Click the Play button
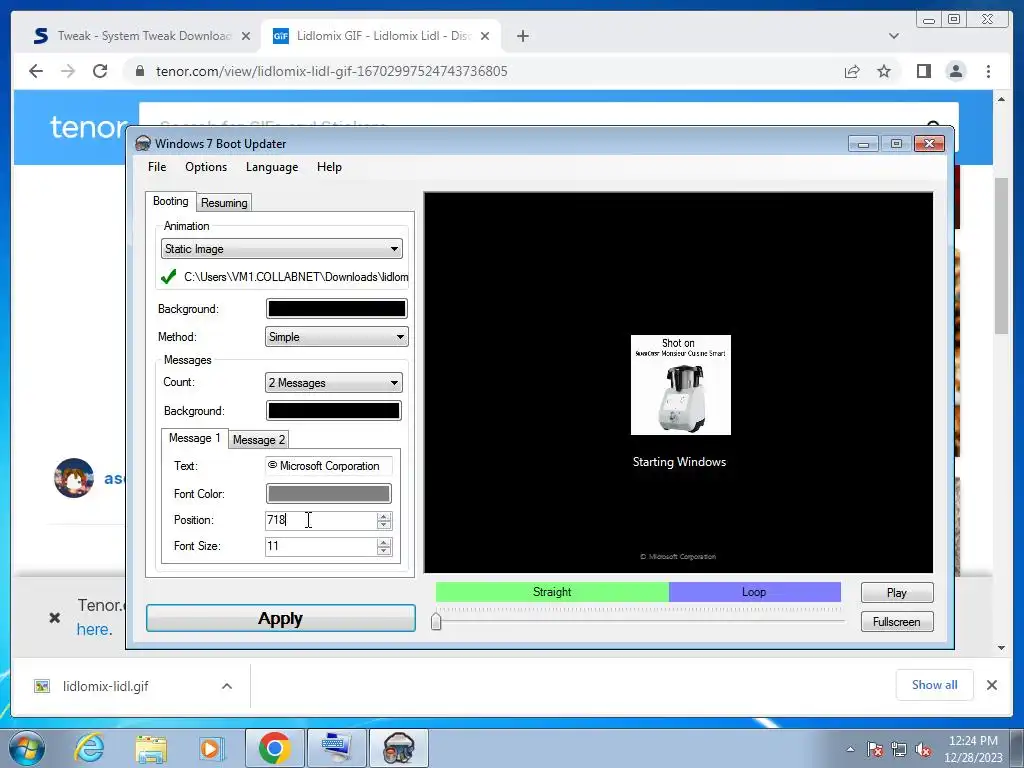 pyautogui.click(x=897, y=593)
